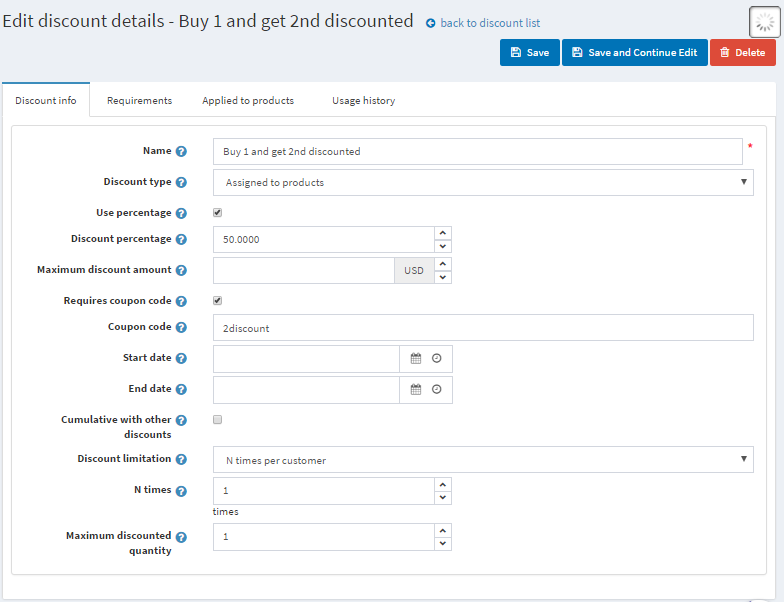The image size is (784, 602).
Task: Click help icon next to Discount type
Action: point(181,182)
